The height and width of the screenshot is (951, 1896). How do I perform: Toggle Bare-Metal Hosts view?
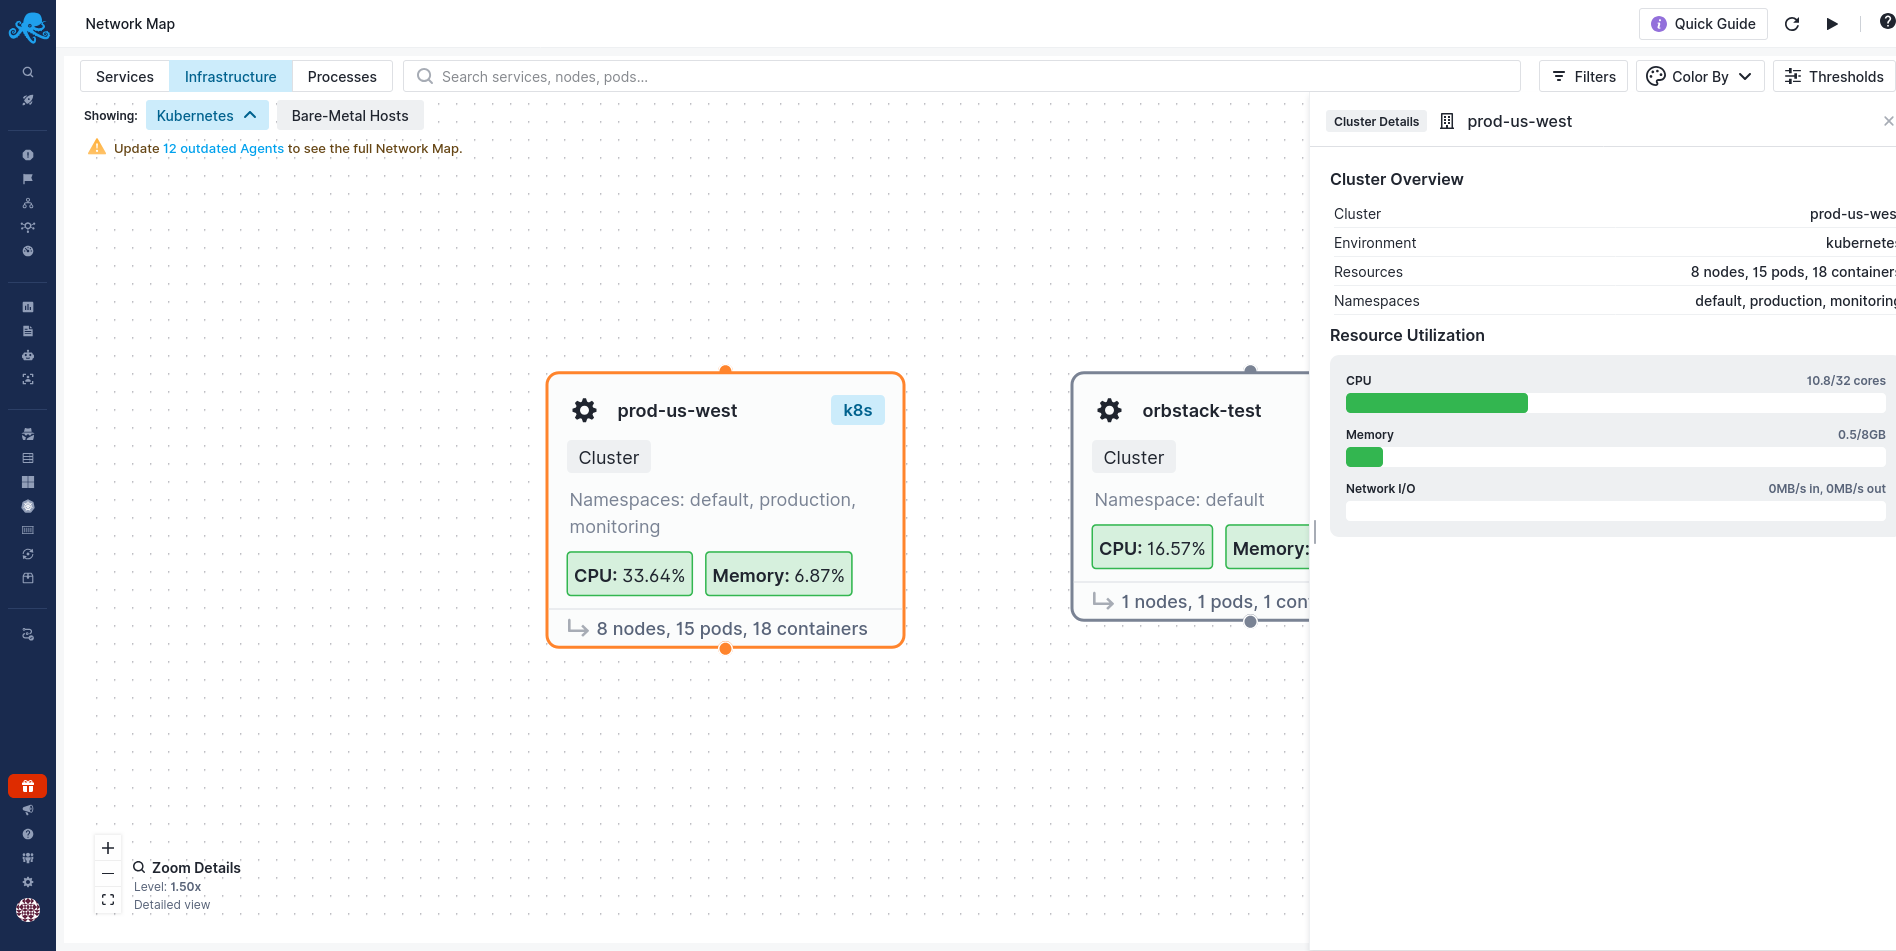coord(350,116)
